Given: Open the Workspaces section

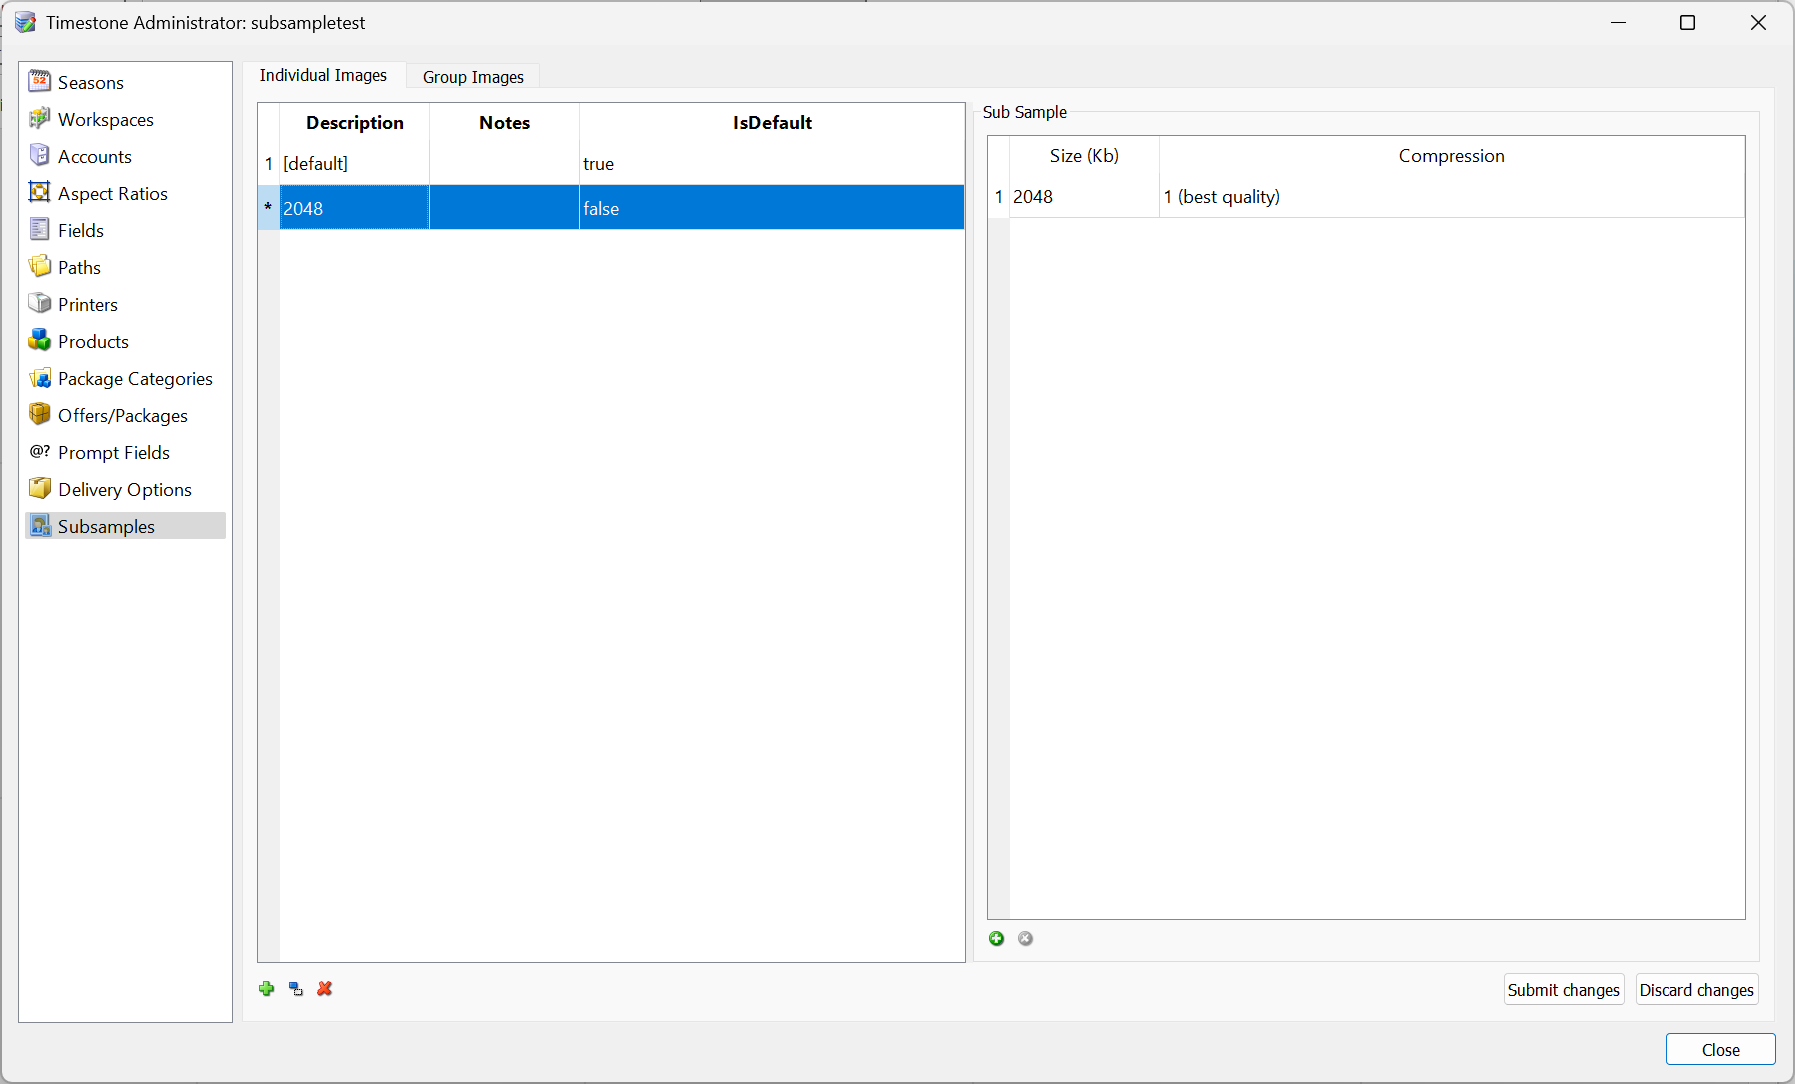Looking at the screenshot, I should coord(125,119).
